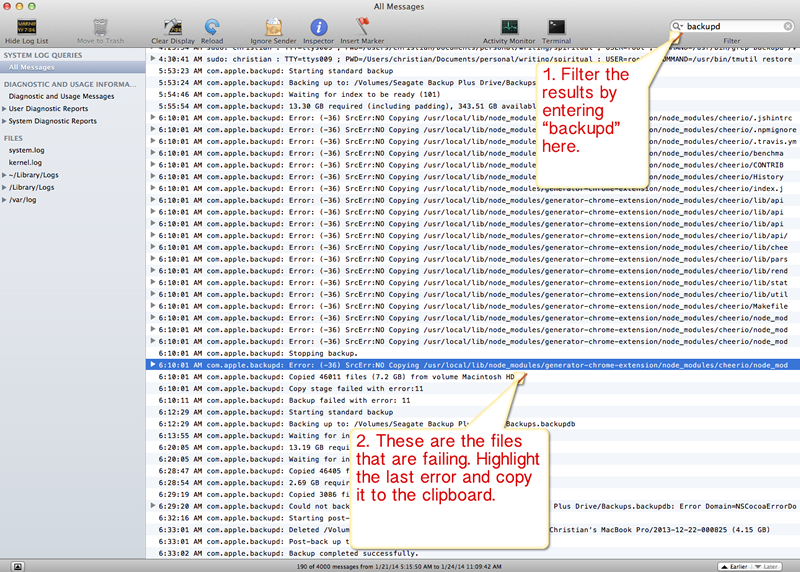Click the magnifier icon in Filter field
The image size is (800, 572).
[678, 26]
